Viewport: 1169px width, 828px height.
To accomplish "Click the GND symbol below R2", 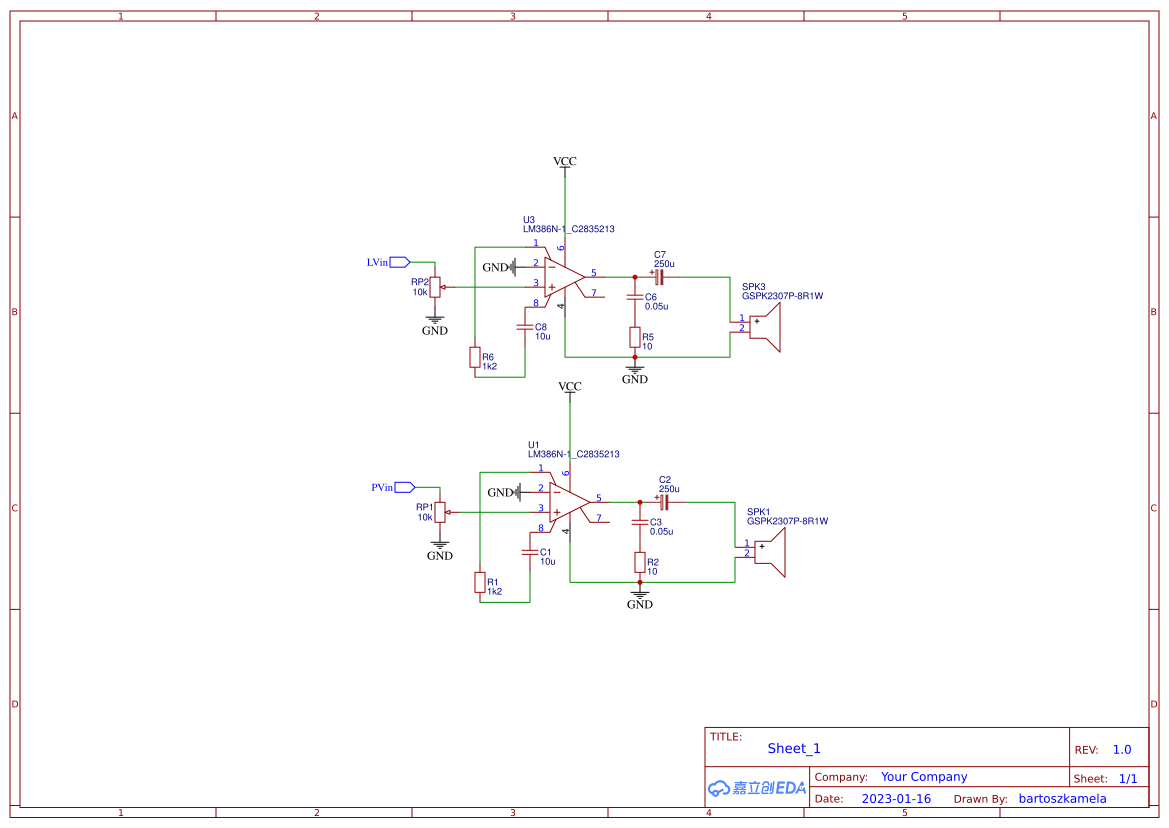I will point(639,596).
